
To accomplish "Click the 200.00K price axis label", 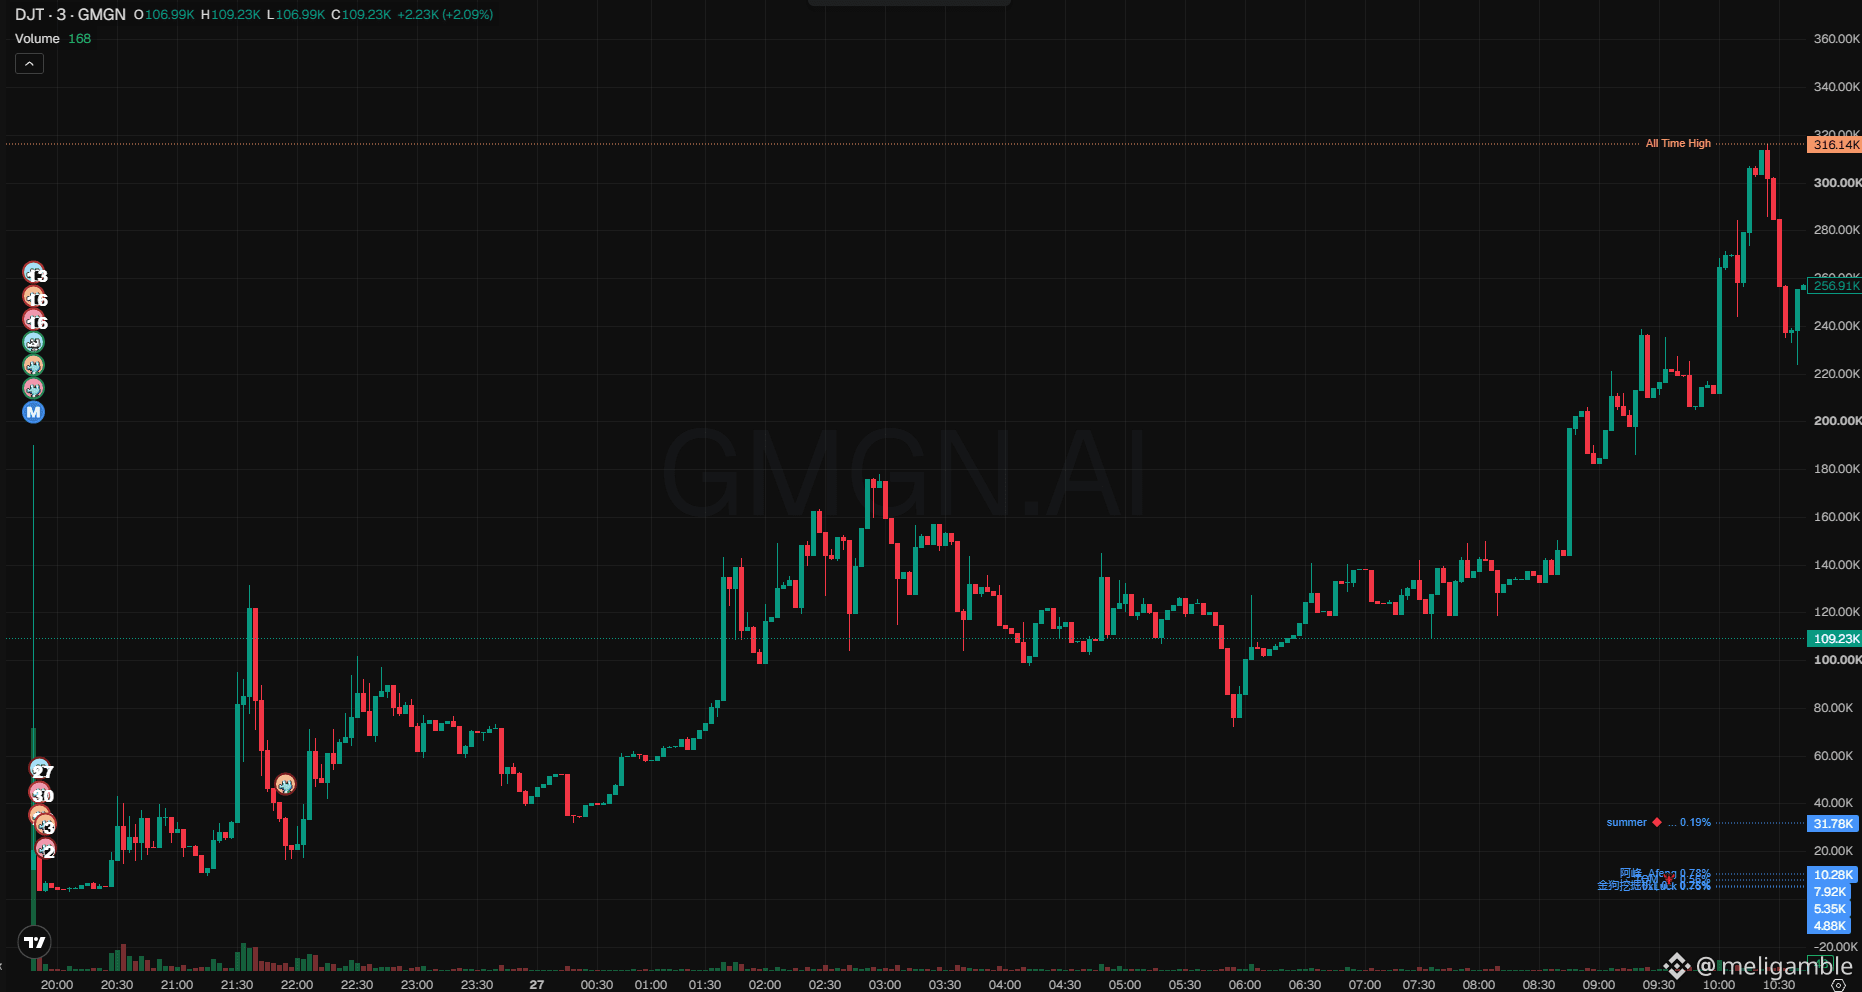I will pos(1837,421).
